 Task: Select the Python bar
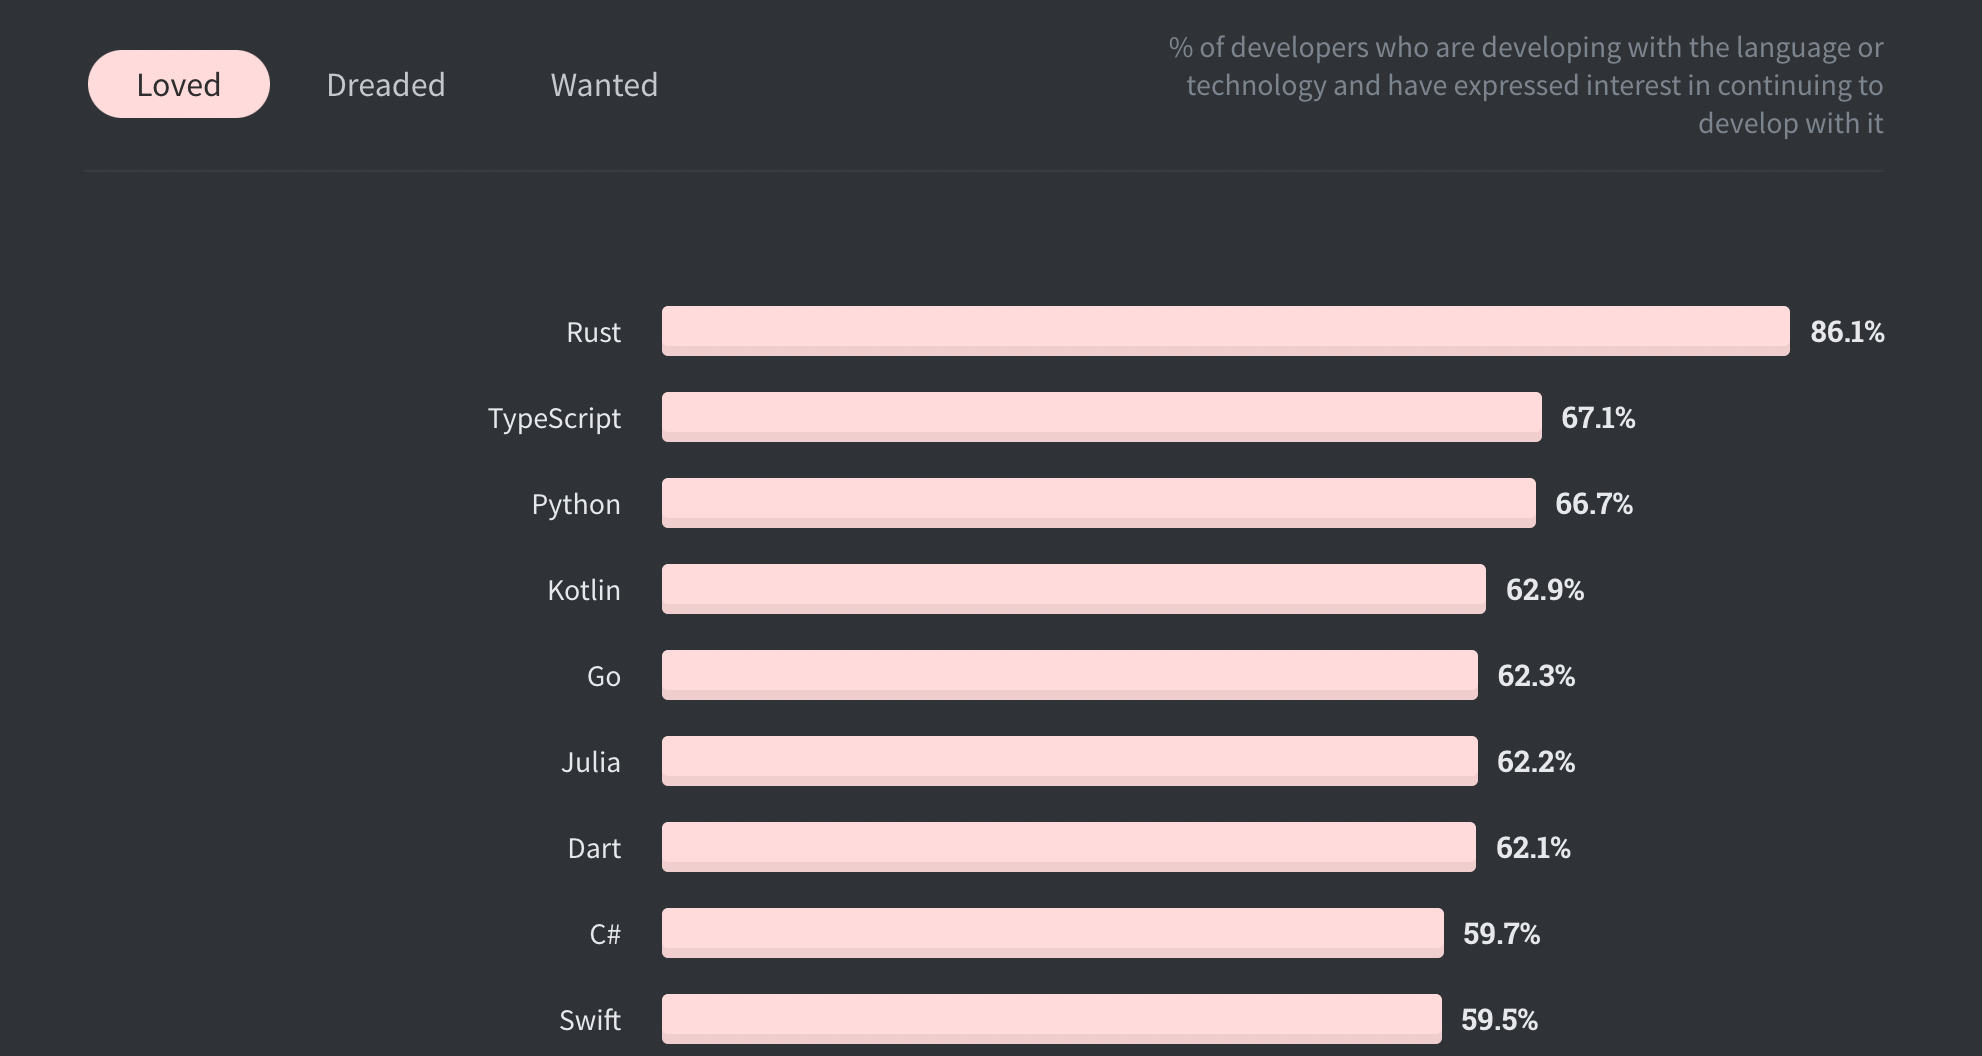pos(1098,503)
